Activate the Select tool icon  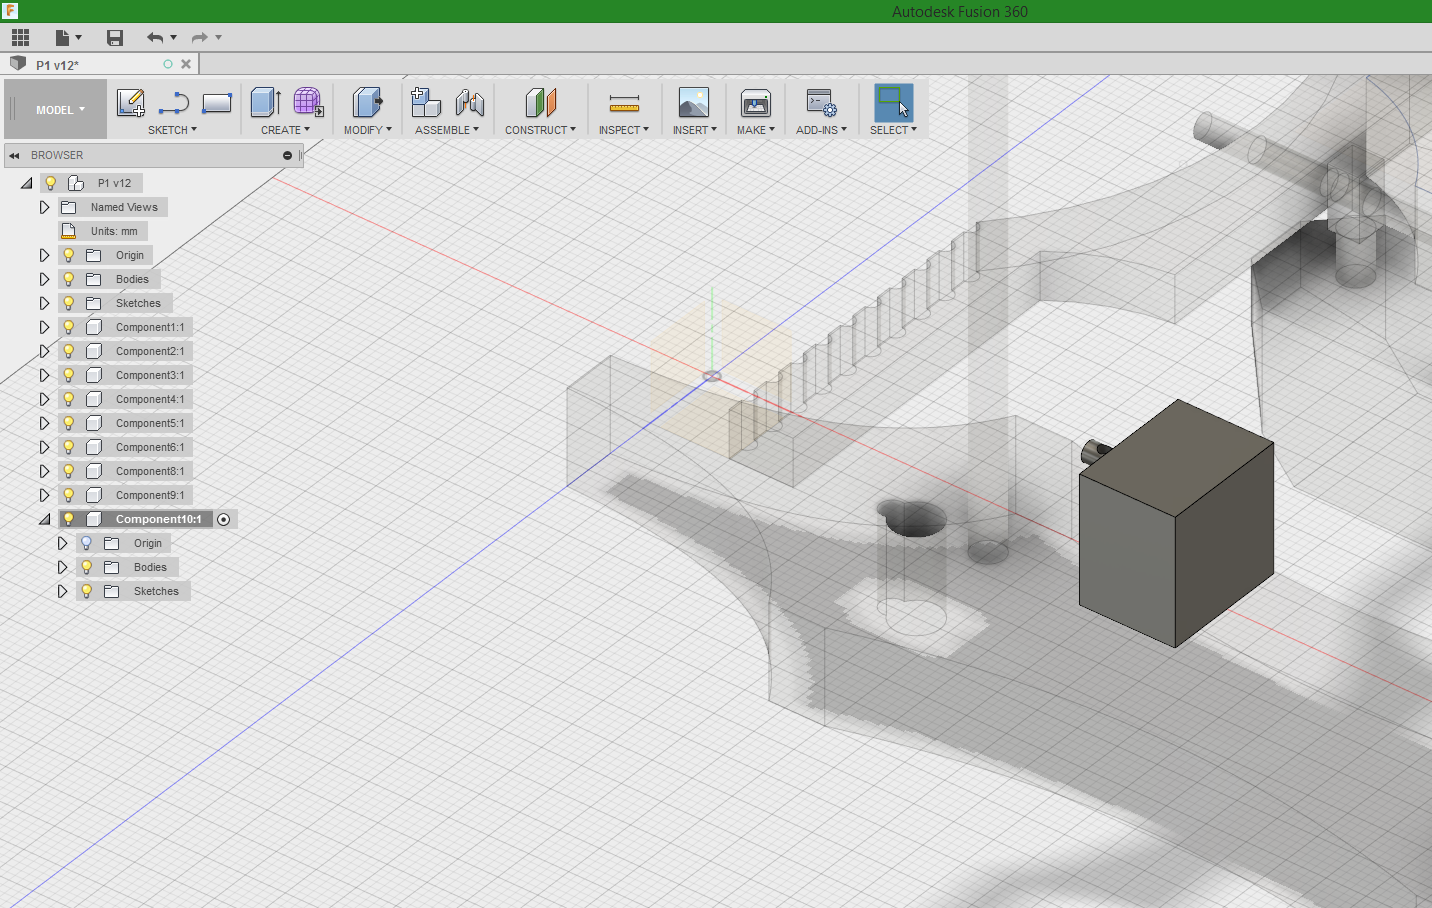[893, 102]
